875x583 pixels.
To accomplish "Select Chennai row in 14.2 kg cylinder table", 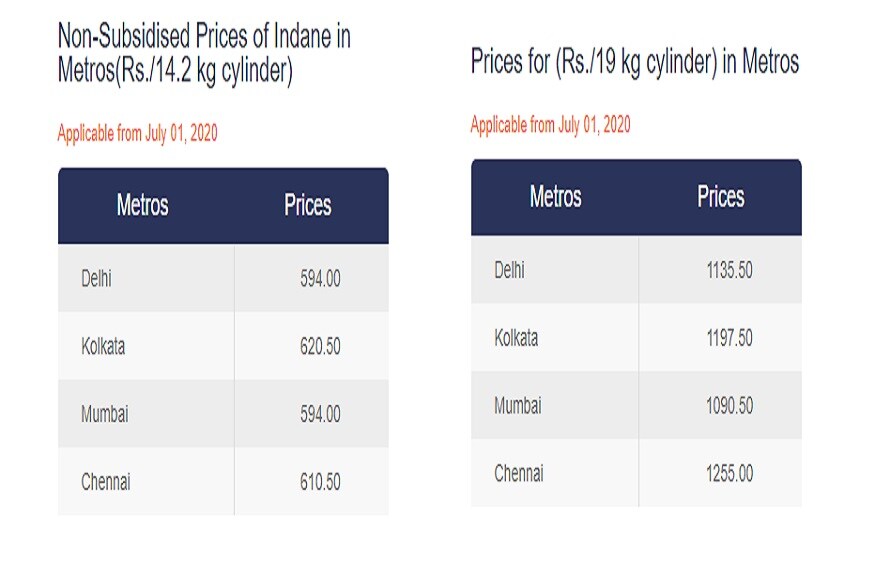I will click(223, 481).
